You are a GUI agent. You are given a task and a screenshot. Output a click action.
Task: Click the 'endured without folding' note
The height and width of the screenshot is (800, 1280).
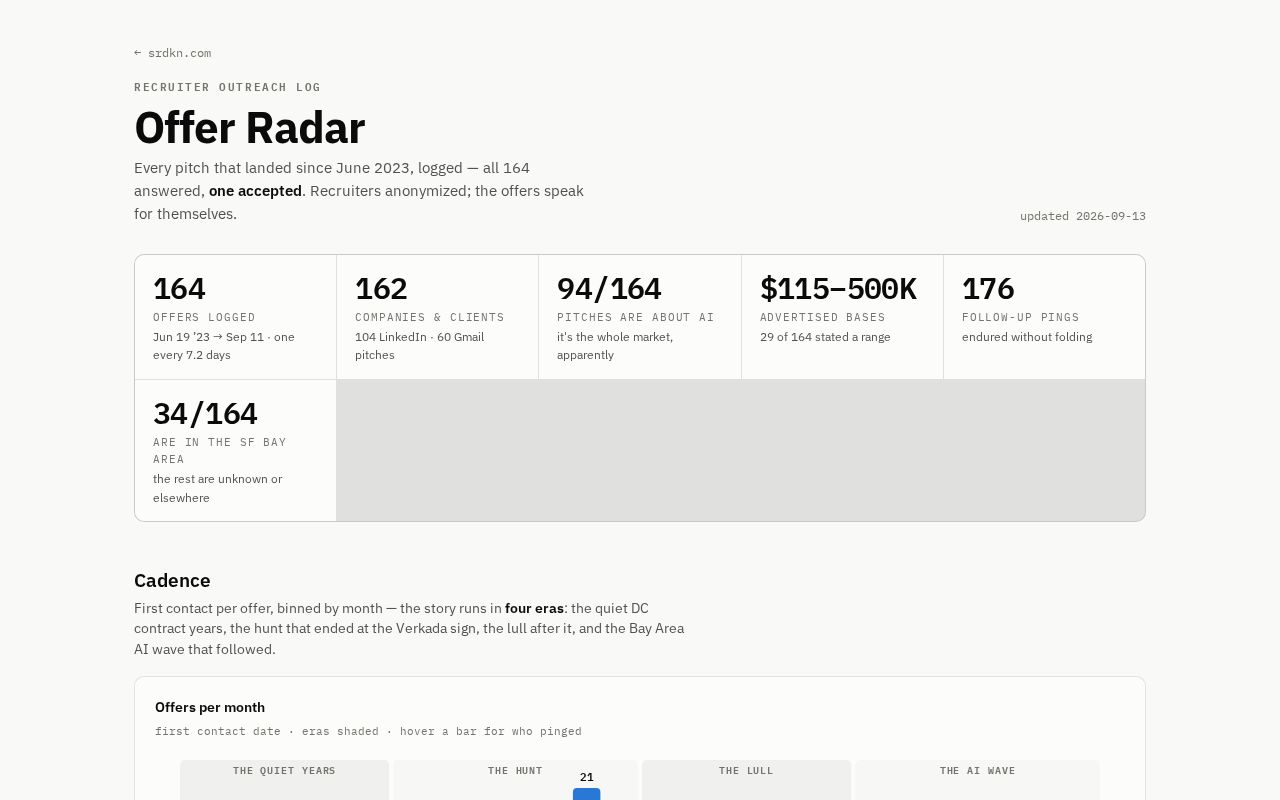tap(1027, 337)
